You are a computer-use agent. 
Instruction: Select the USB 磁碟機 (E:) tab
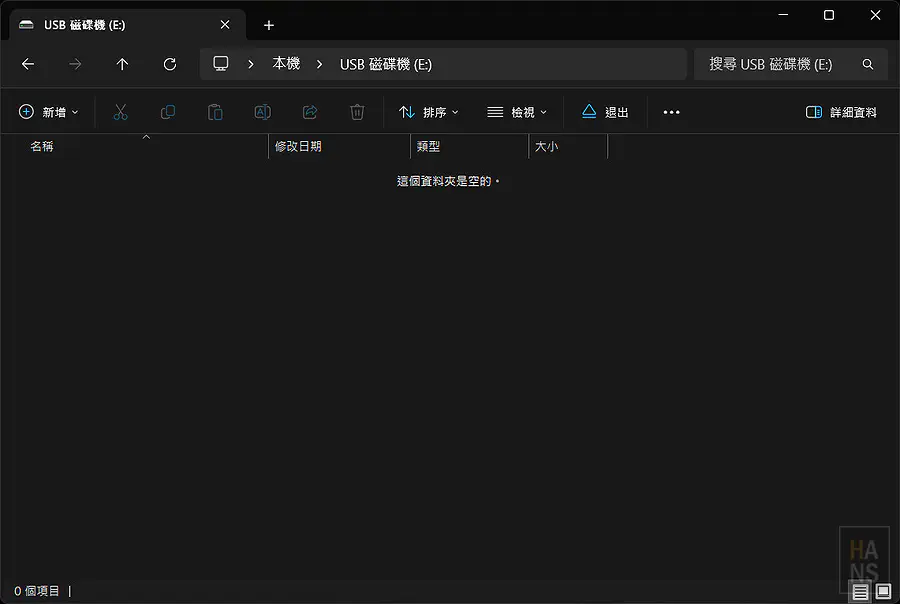(x=110, y=24)
